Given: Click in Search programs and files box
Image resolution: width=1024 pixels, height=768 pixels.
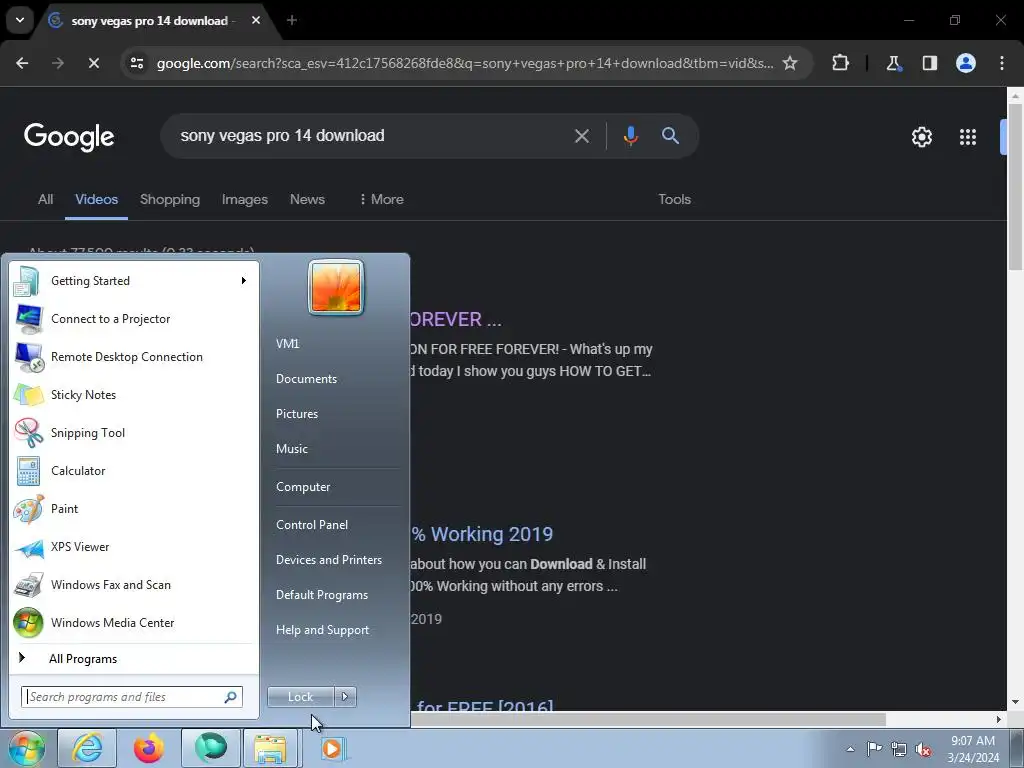Looking at the screenshot, I should pos(132,697).
